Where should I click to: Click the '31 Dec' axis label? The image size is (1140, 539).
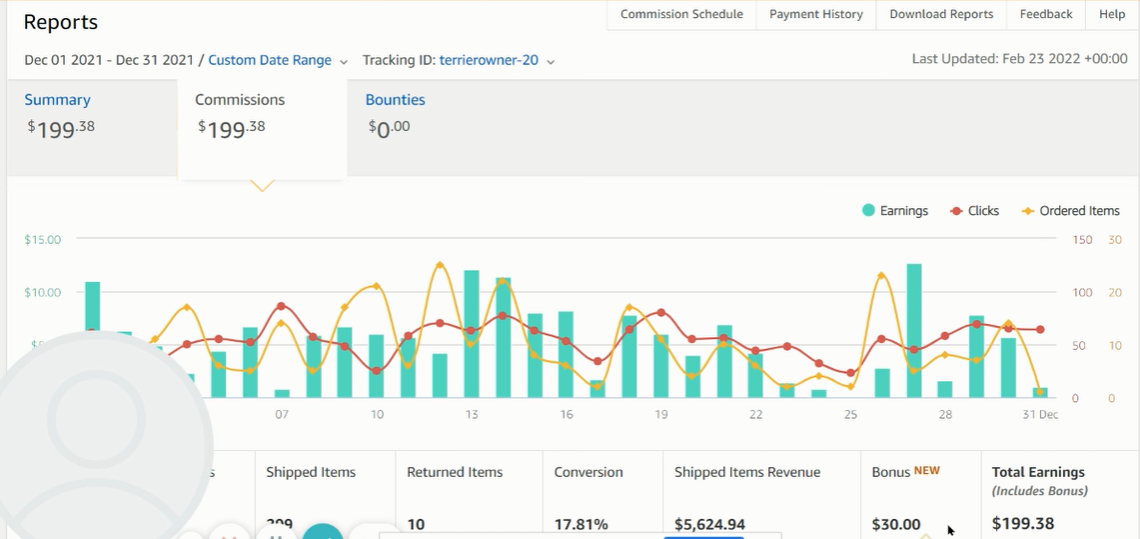coord(1039,415)
